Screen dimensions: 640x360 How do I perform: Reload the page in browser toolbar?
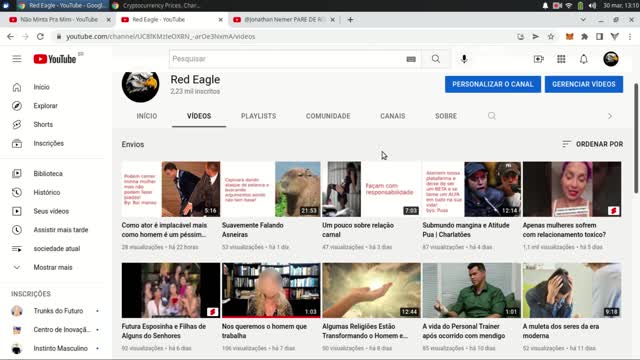tap(40, 36)
